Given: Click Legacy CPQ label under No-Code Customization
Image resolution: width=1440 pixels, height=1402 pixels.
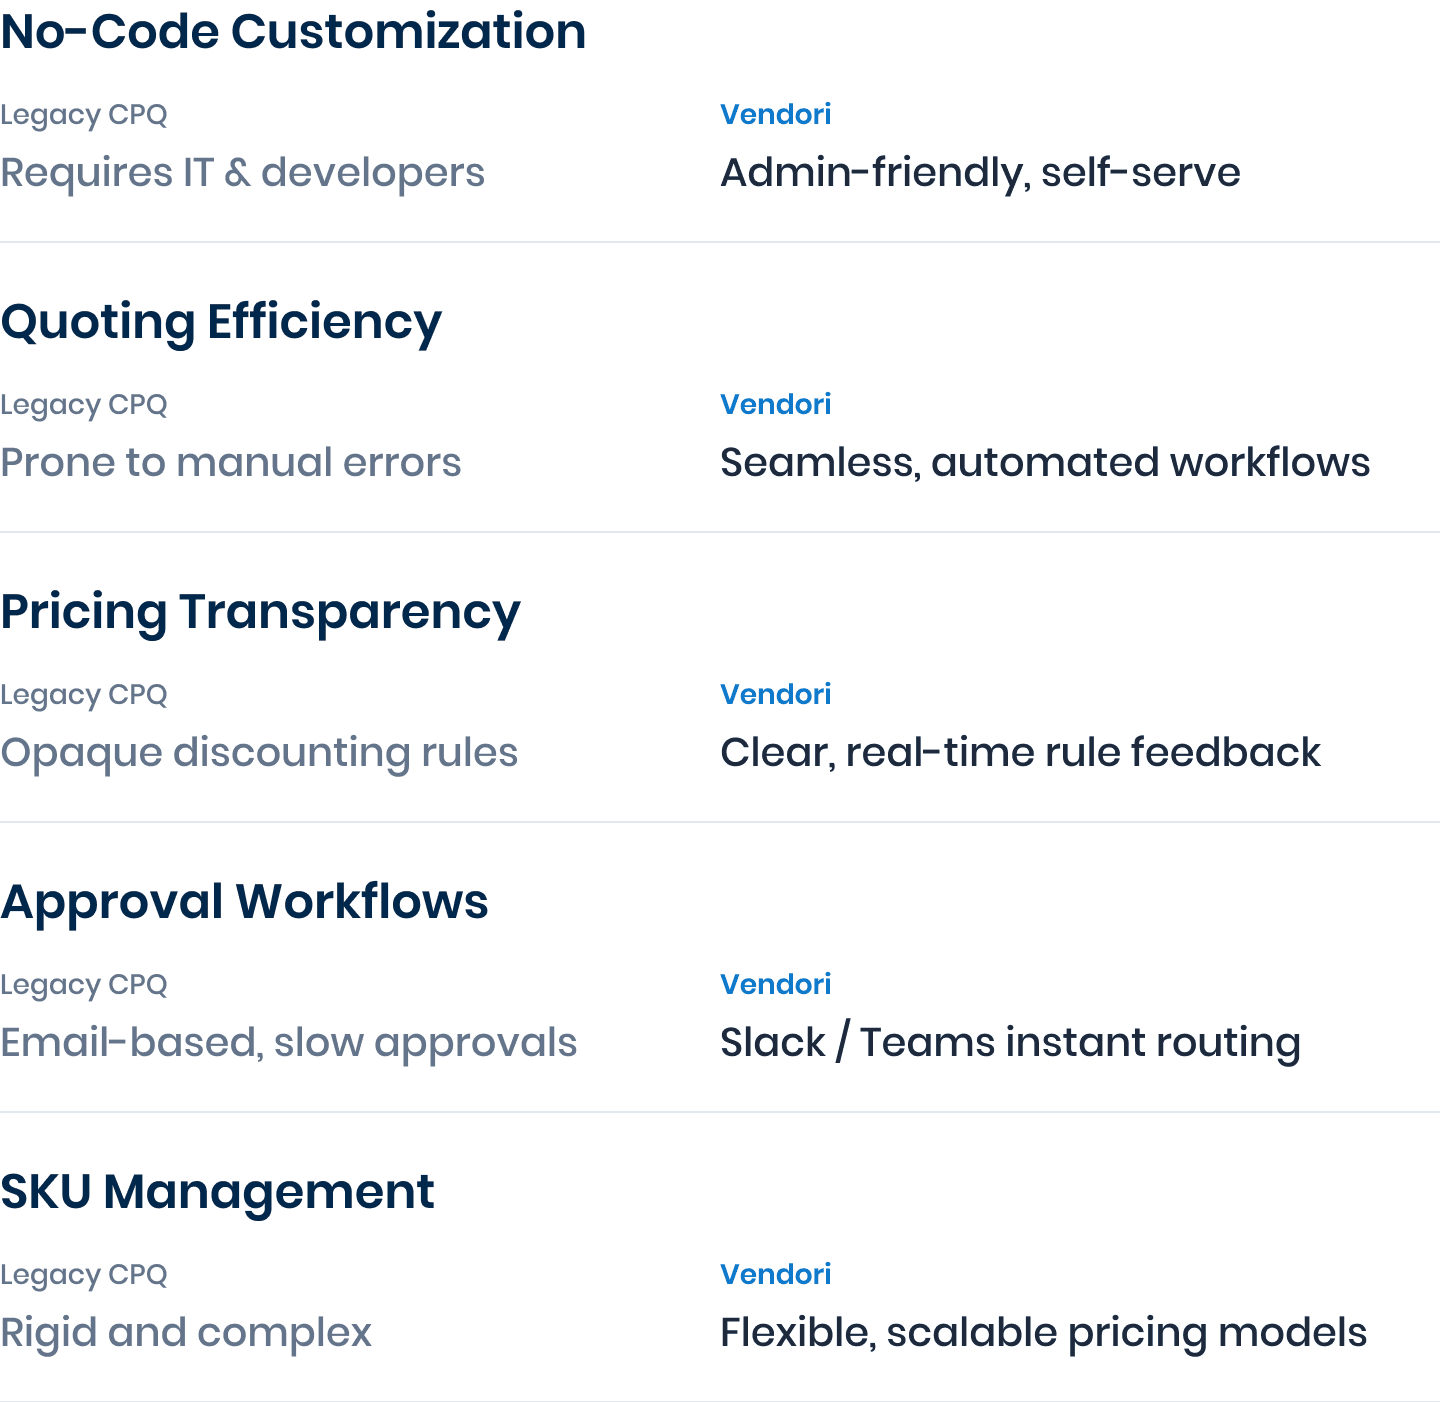Looking at the screenshot, I should click(84, 116).
